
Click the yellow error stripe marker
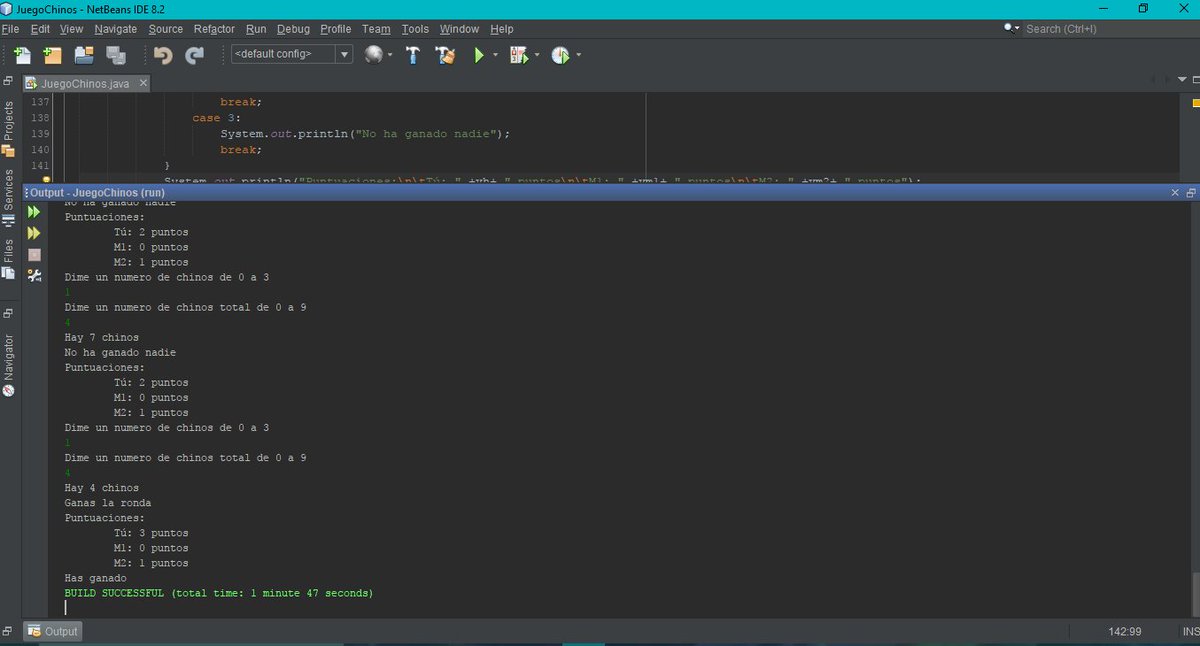click(1195, 103)
